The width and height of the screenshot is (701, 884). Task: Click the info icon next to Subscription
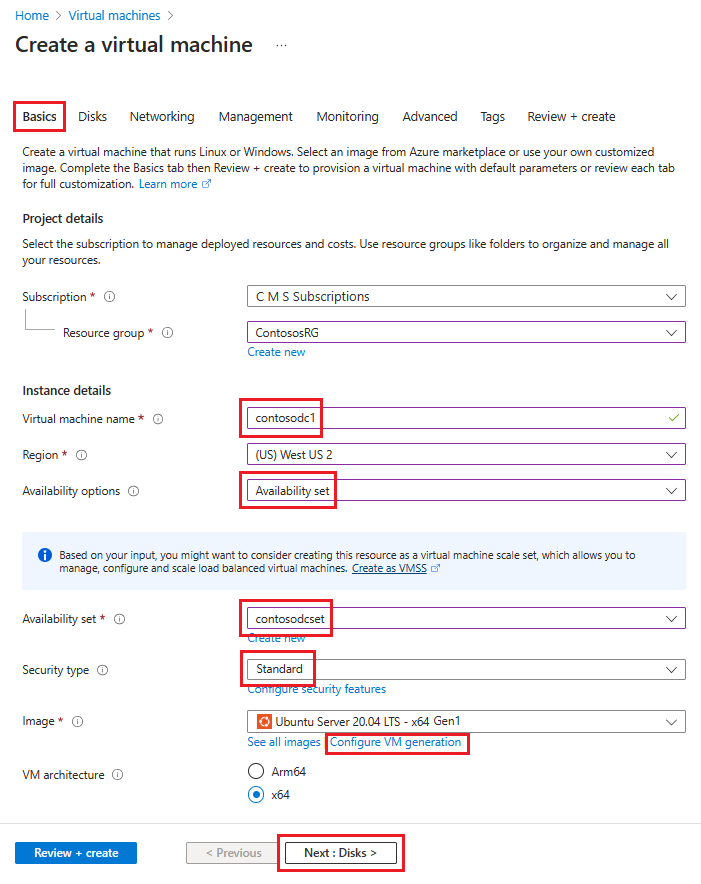(x=110, y=296)
